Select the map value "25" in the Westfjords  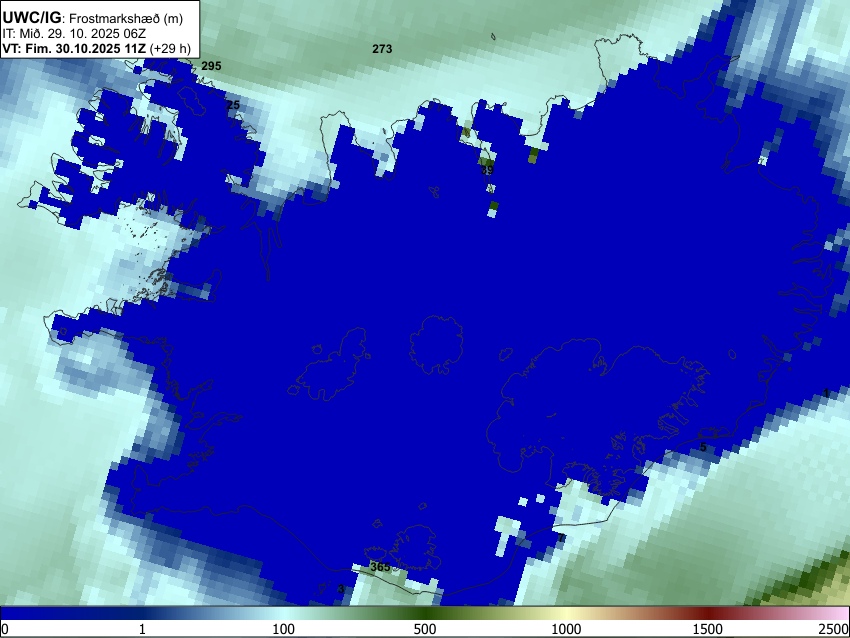point(233,105)
